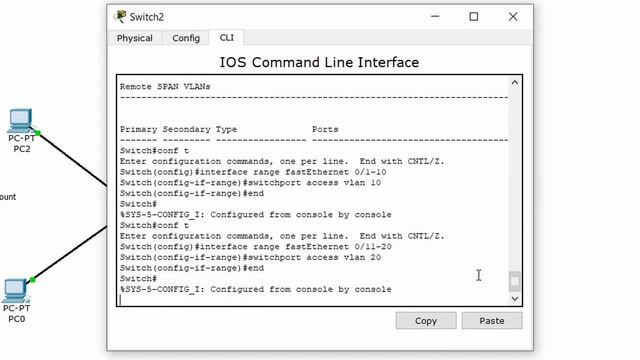The image size is (640, 360).
Task: Click 'interface range fastEthernet 0/1-10' line
Action: coord(253,172)
